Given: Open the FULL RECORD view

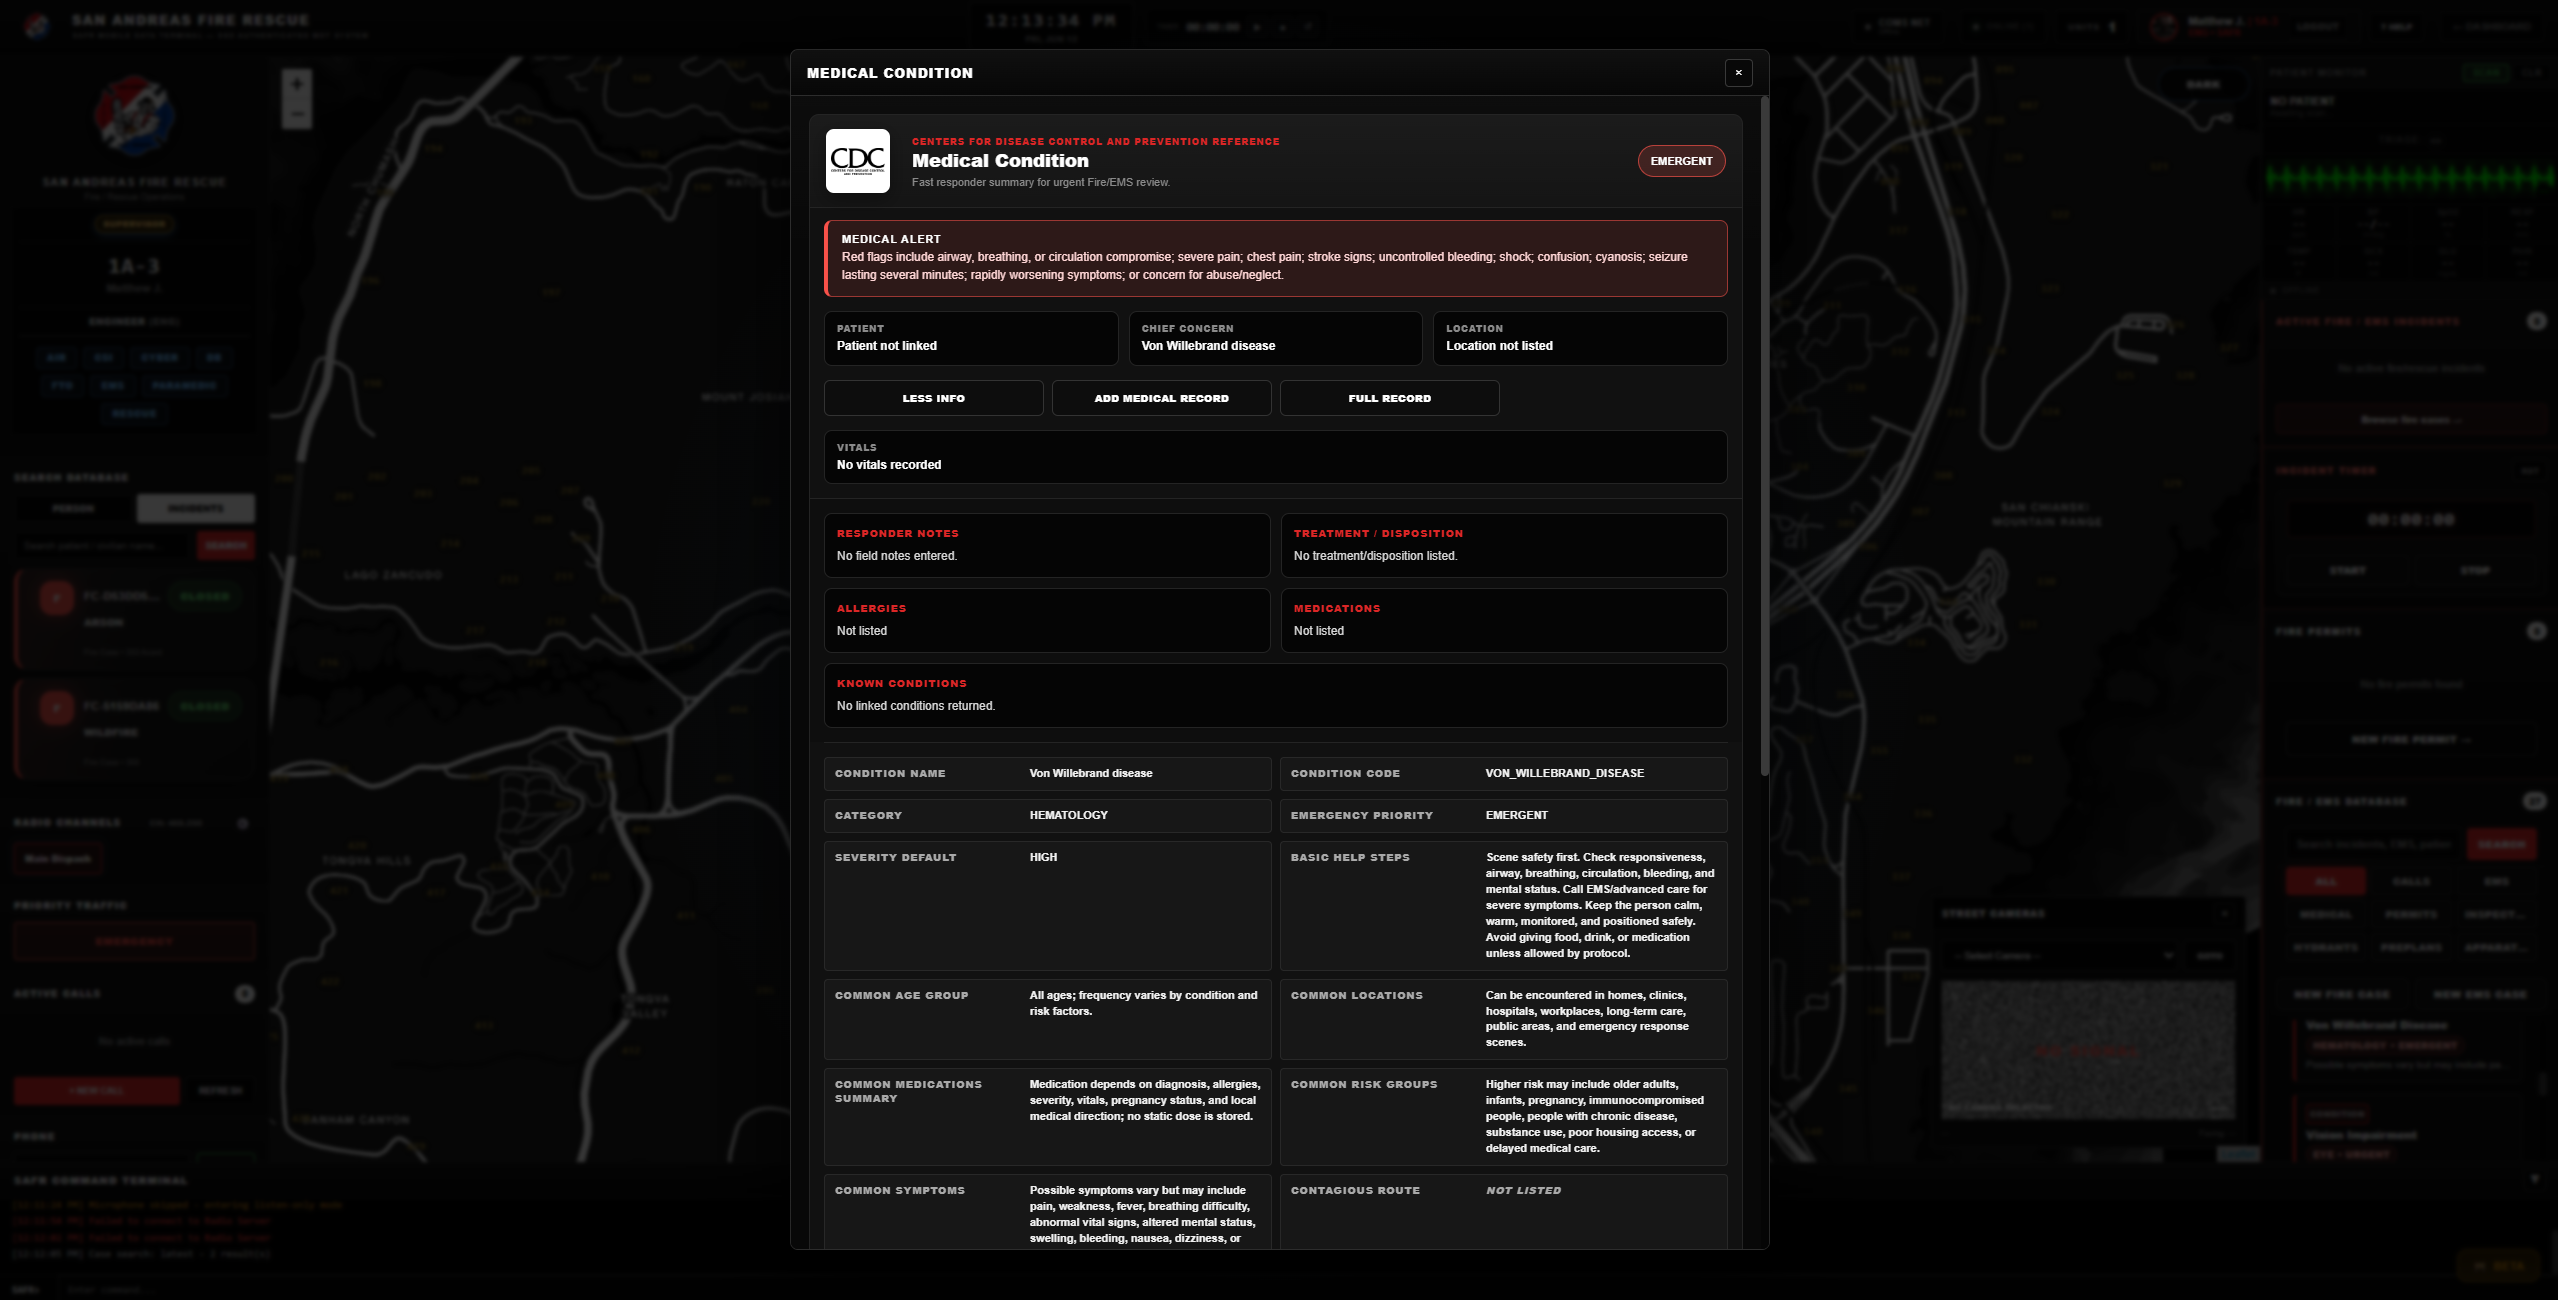Looking at the screenshot, I should tap(1389, 398).
